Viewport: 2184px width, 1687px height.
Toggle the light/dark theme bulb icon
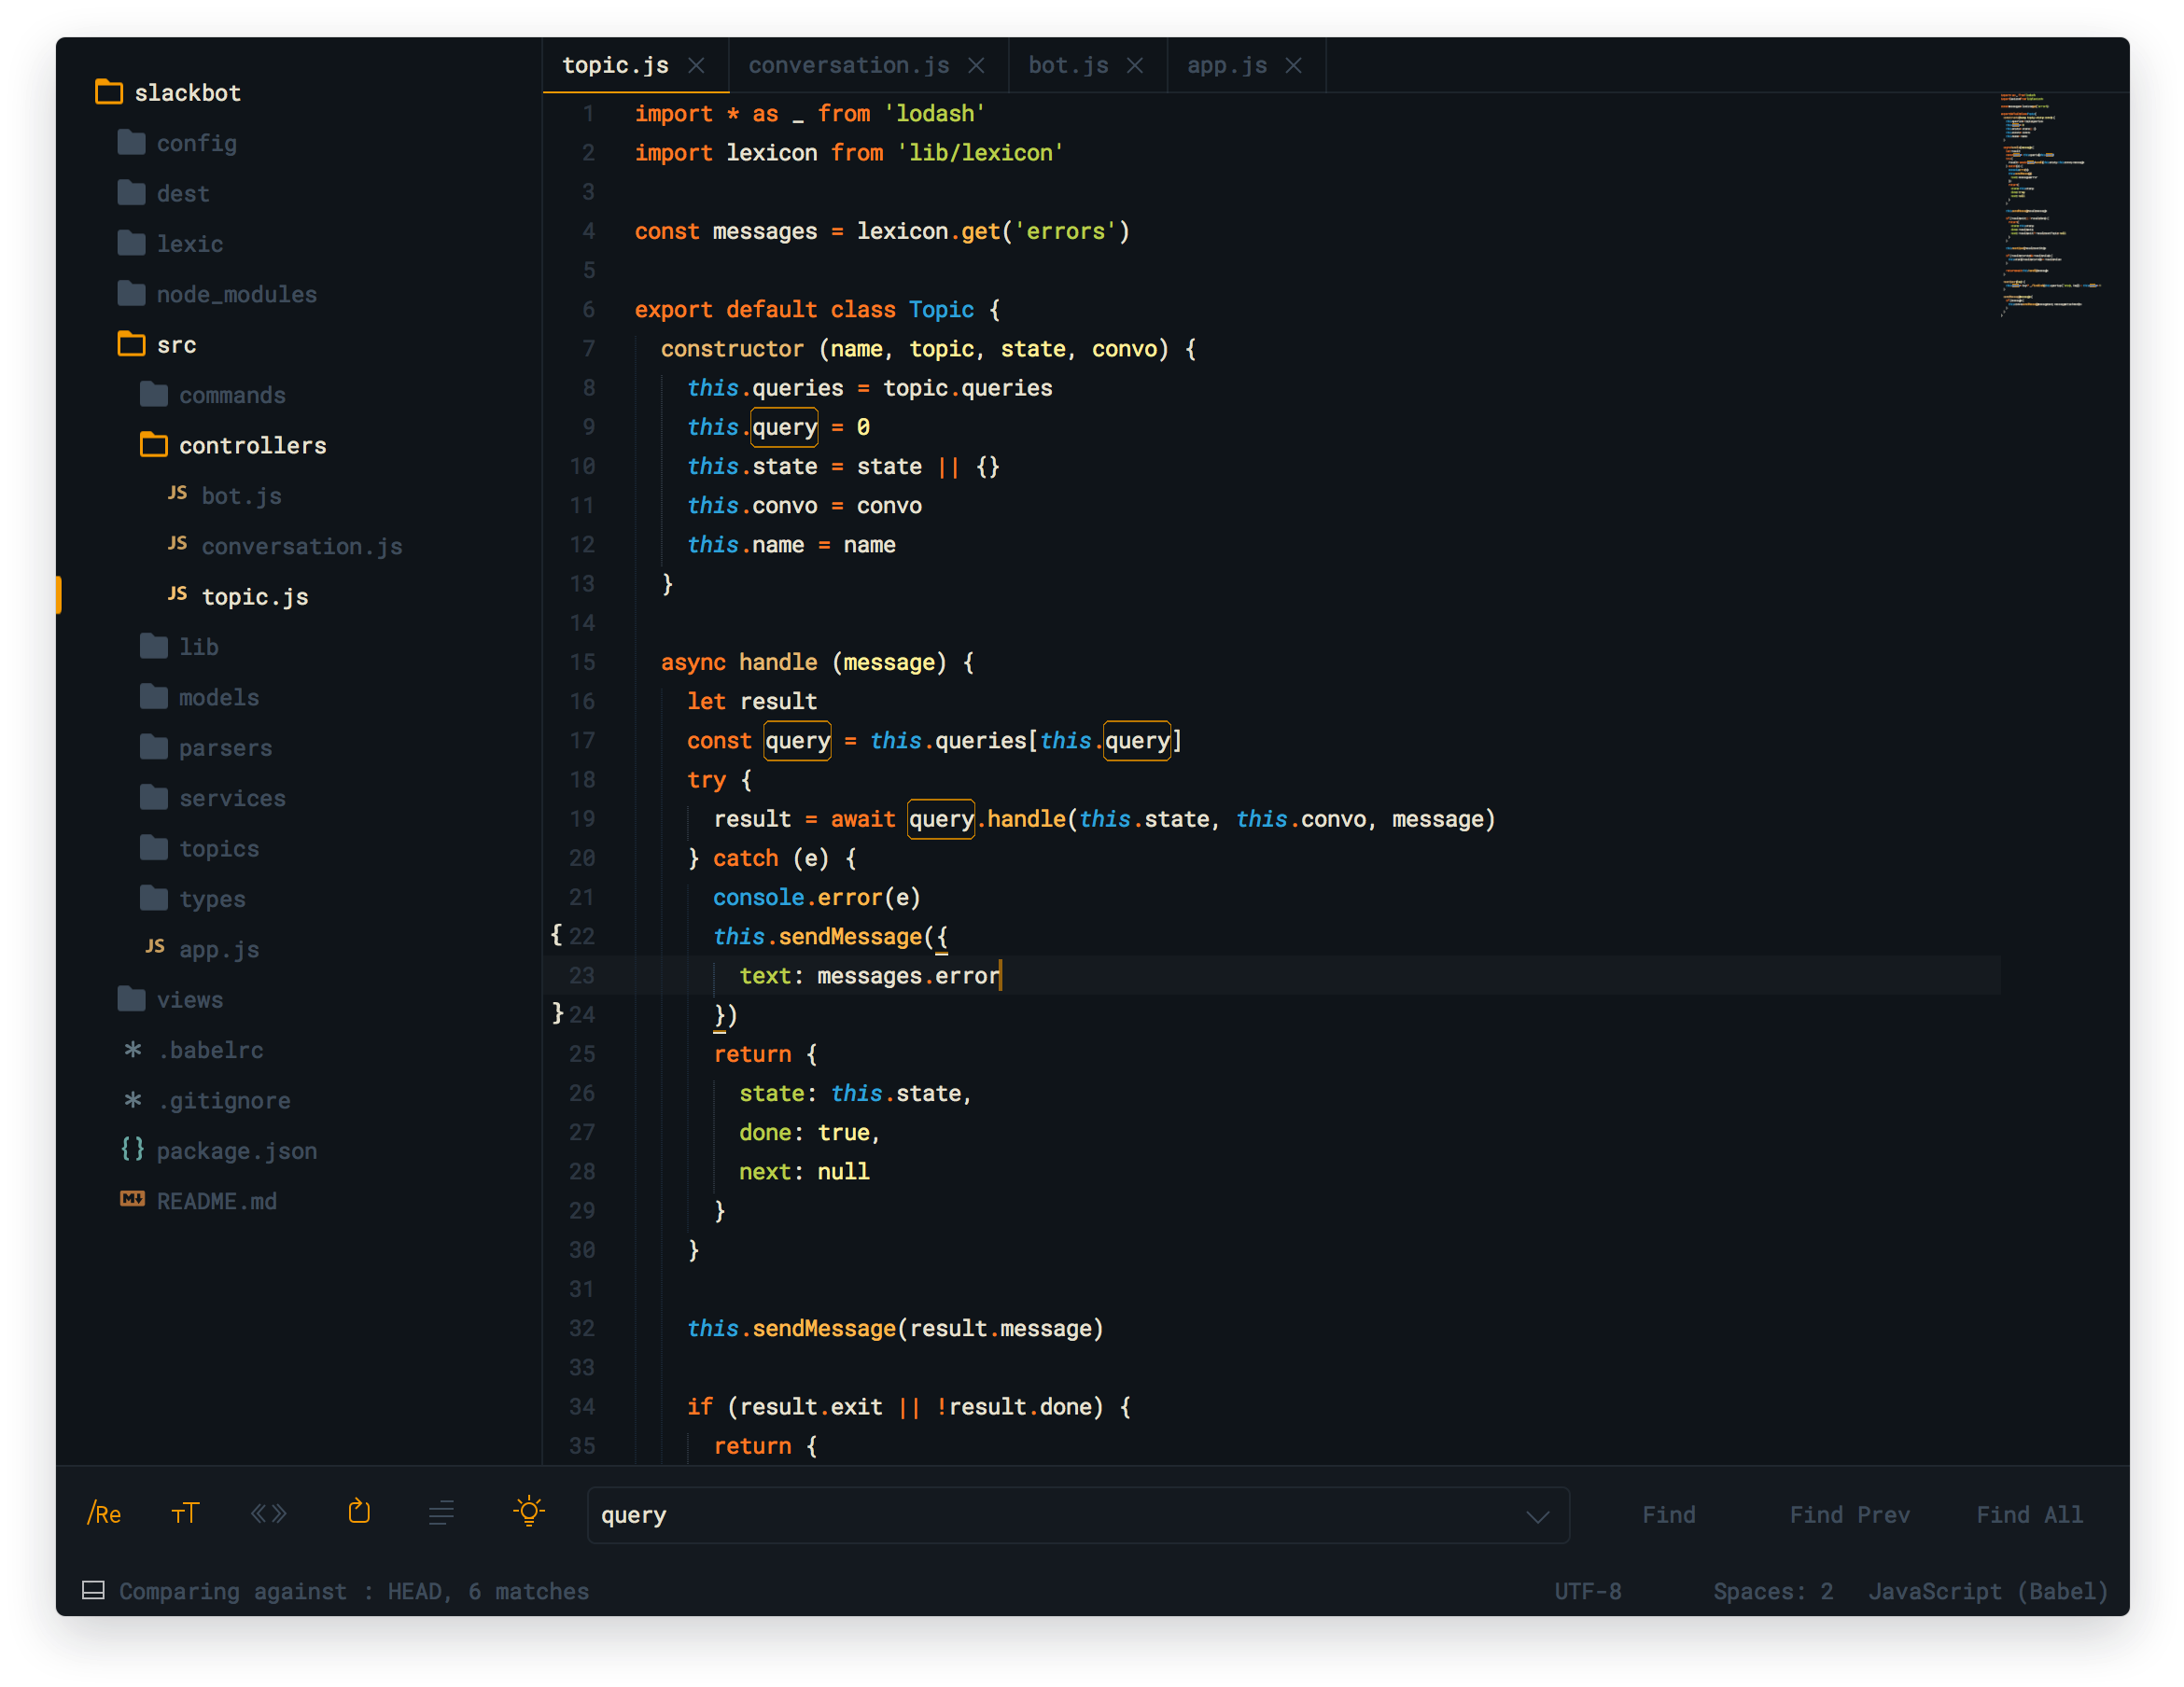click(x=530, y=1513)
